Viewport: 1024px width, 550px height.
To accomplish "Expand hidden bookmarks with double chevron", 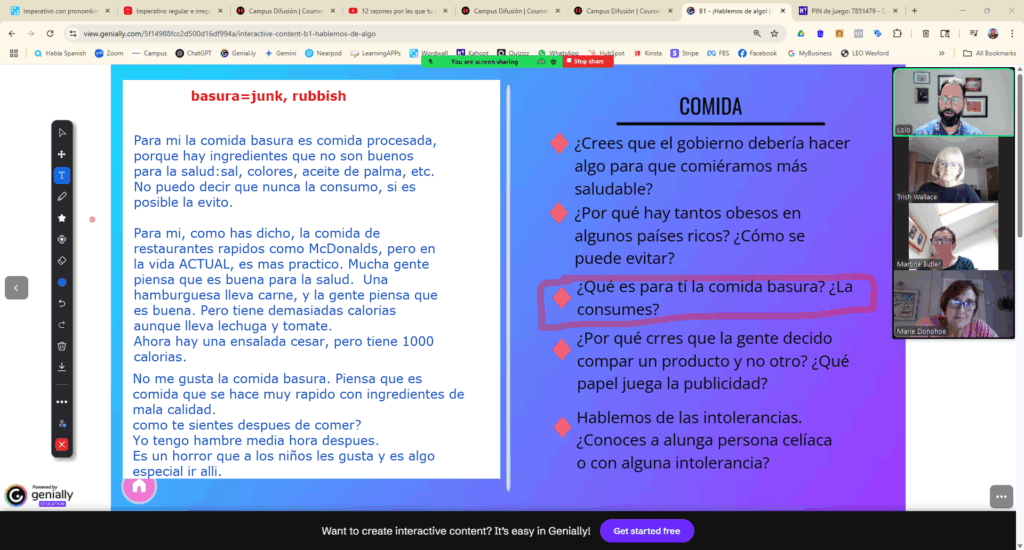I will tap(942, 54).
